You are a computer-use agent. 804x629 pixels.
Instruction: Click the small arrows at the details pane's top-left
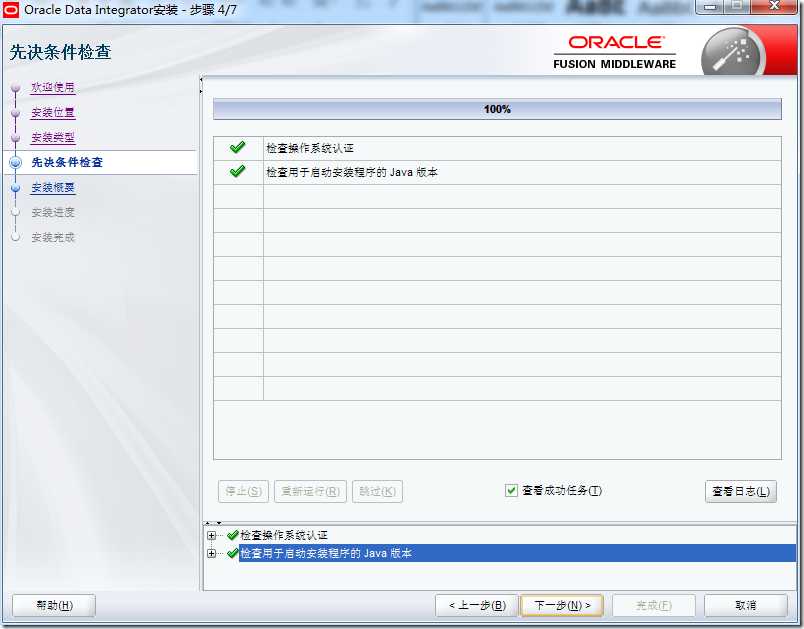tap(213, 523)
